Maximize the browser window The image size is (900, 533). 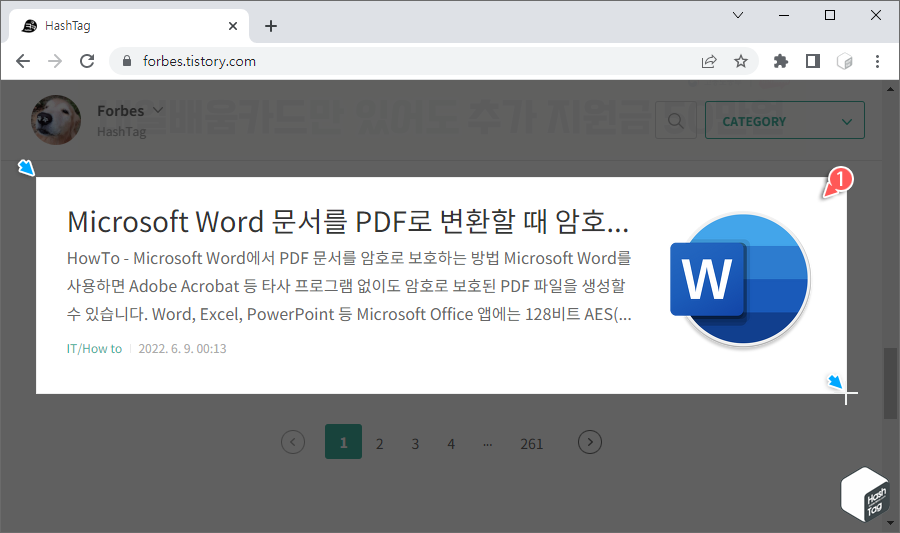830,15
